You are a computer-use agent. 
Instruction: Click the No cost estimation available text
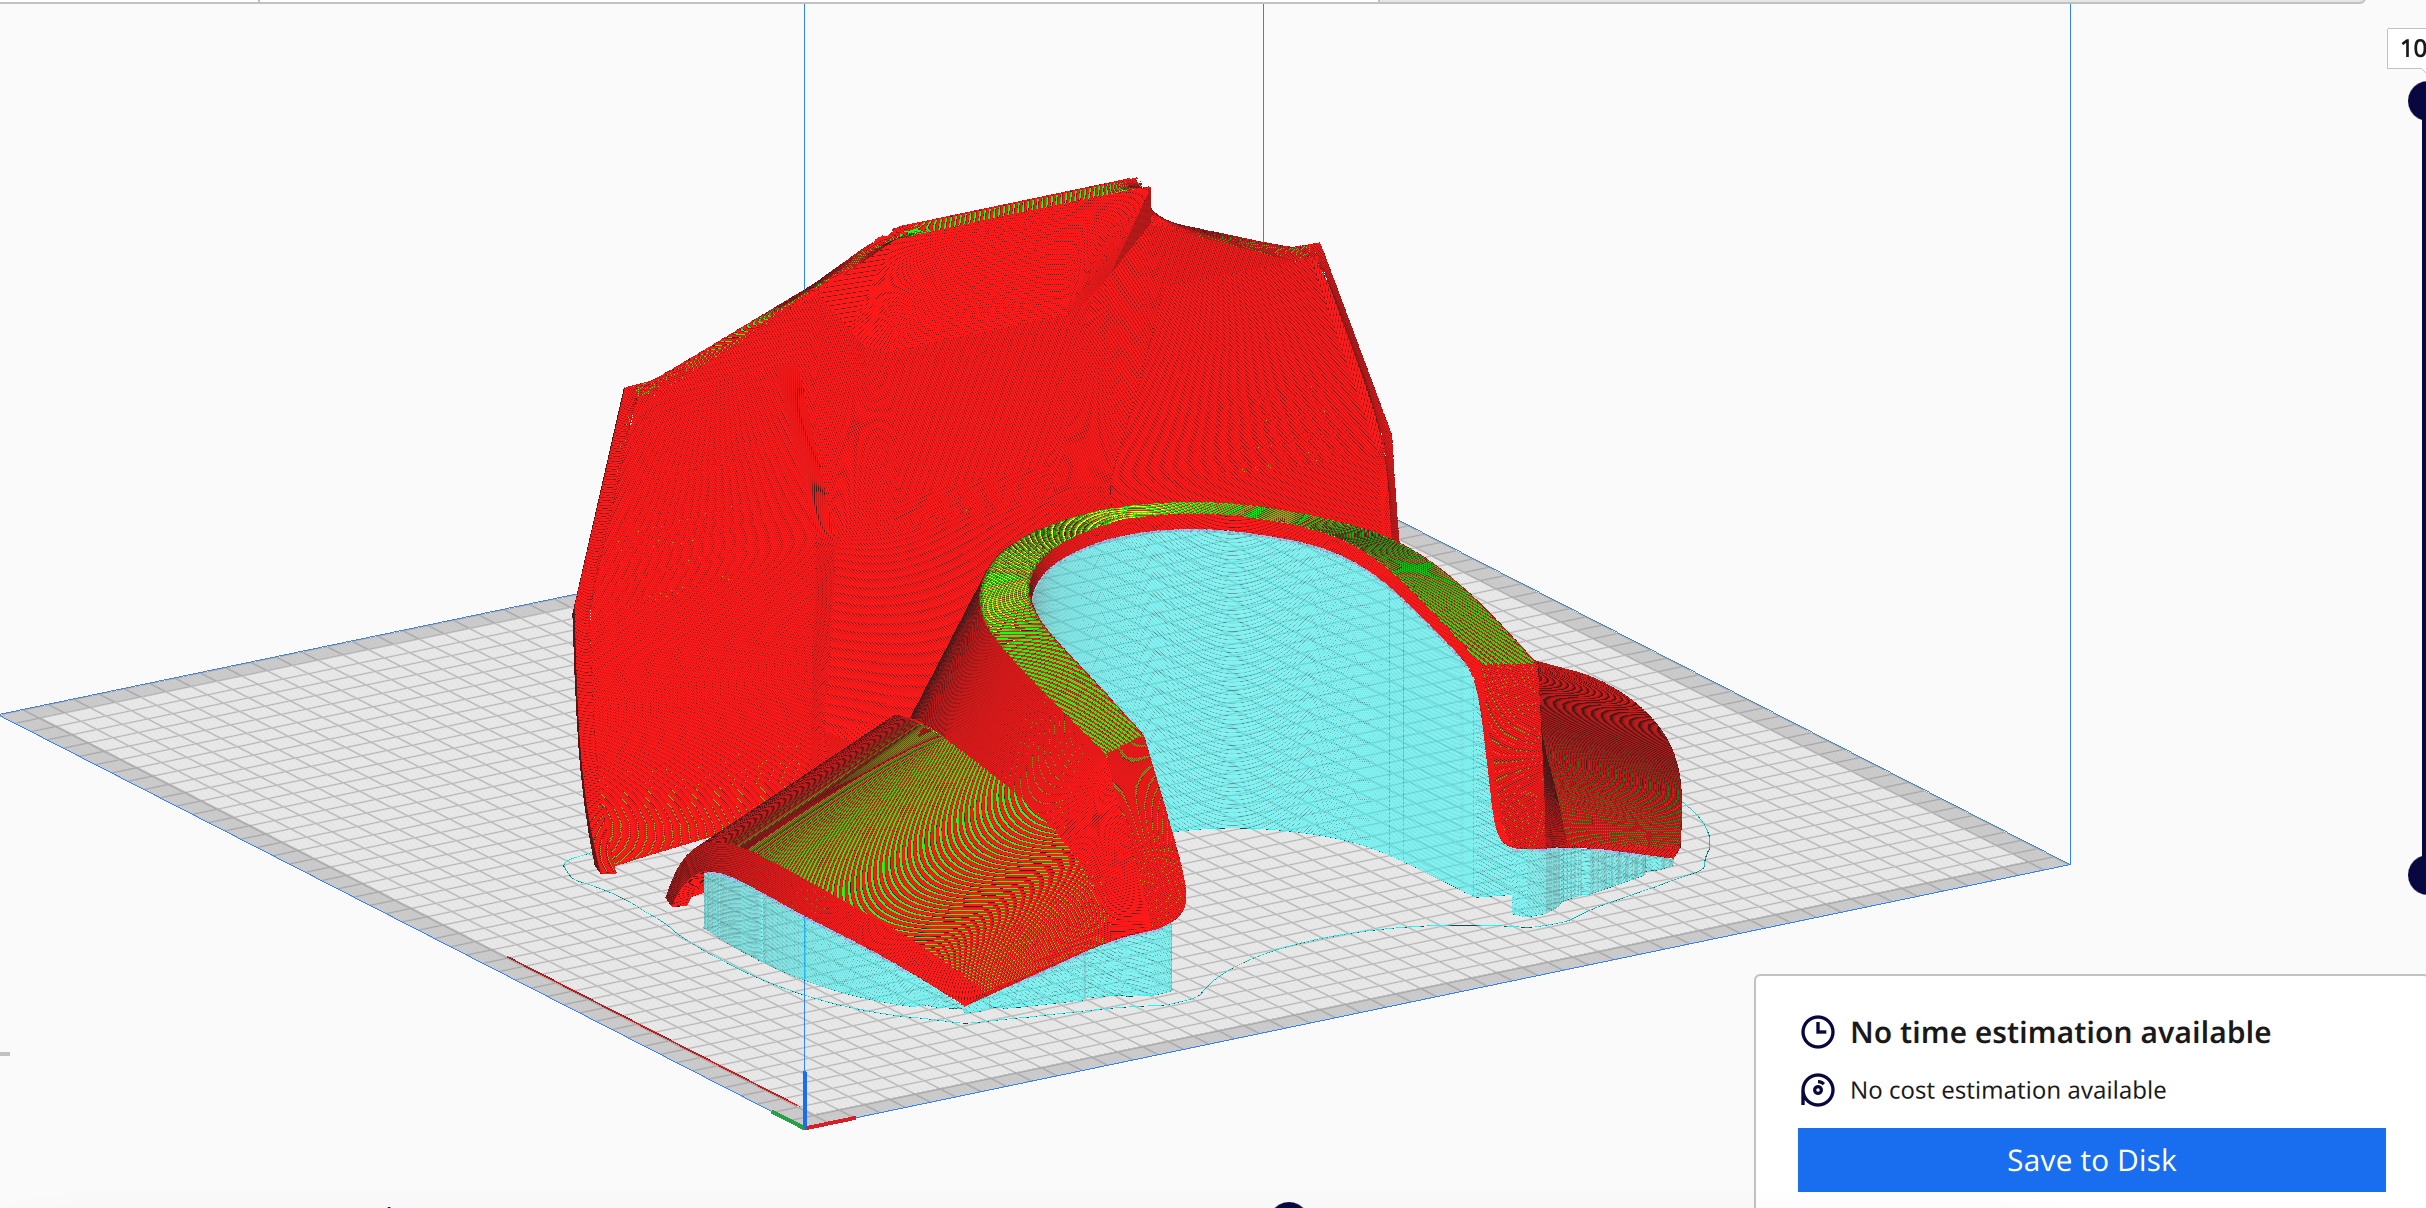pos(2007,1090)
